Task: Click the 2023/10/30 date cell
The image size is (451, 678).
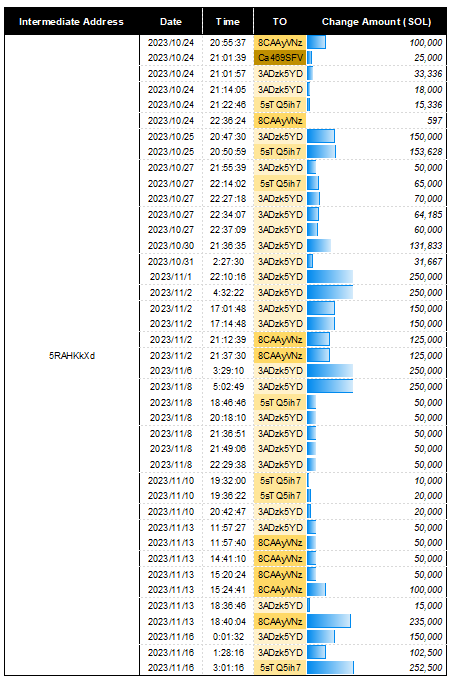Action: pyautogui.click(x=171, y=246)
